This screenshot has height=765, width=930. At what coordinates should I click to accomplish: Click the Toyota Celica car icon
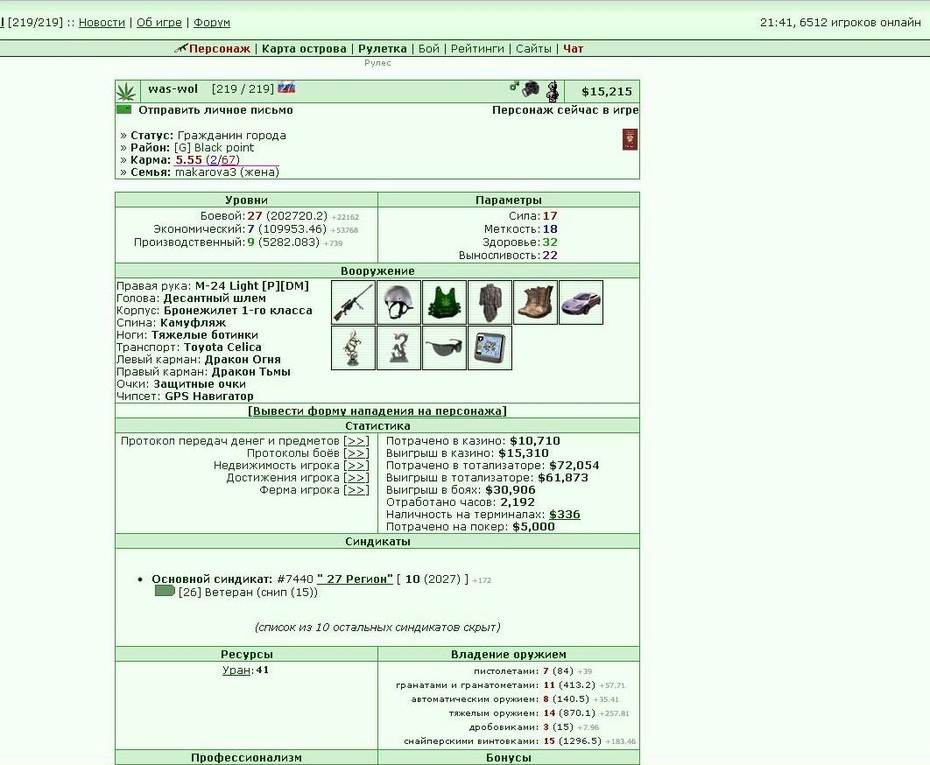click(x=581, y=302)
